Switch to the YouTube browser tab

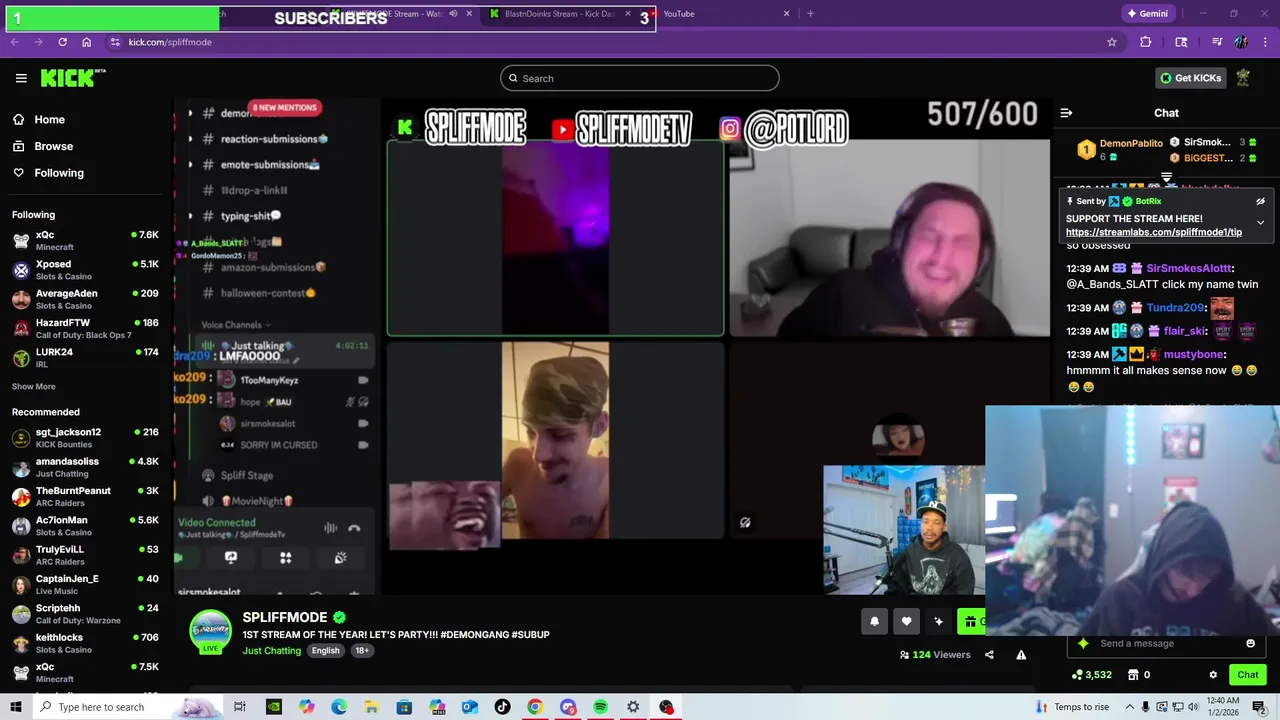click(718, 14)
